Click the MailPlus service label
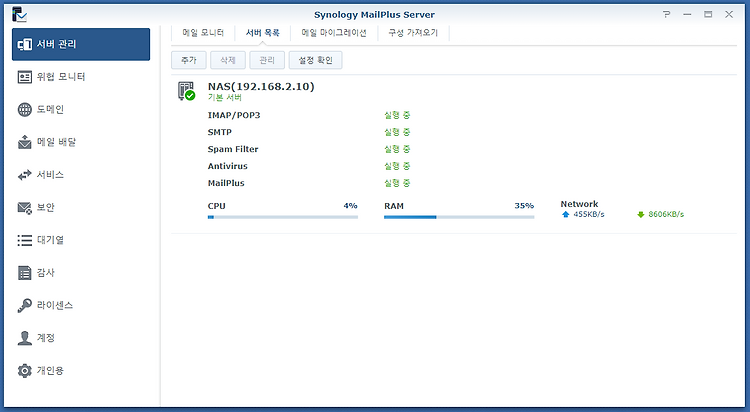Viewport: 750px width, 412px height. (x=226, y=183)
